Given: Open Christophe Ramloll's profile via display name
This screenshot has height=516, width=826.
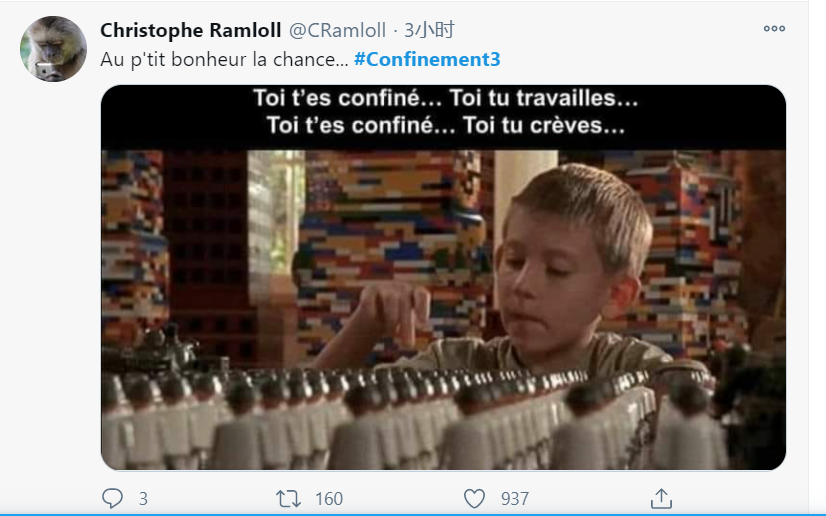Looking at the screenshot, I should 191,31.
